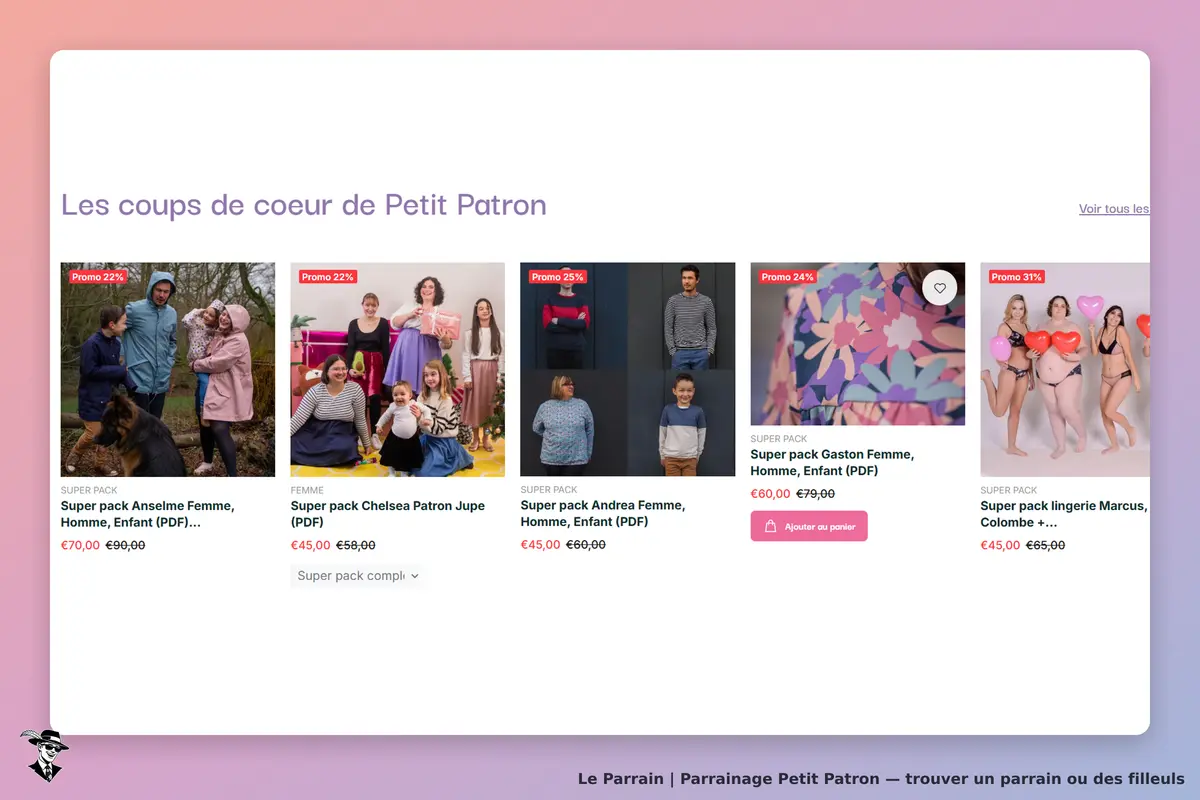Viewport: 1200px width, 800px height.
Task: Open 'Super pack Chelsea Patron Jupe (PDF)' title
Action: (x=388, y=514)
